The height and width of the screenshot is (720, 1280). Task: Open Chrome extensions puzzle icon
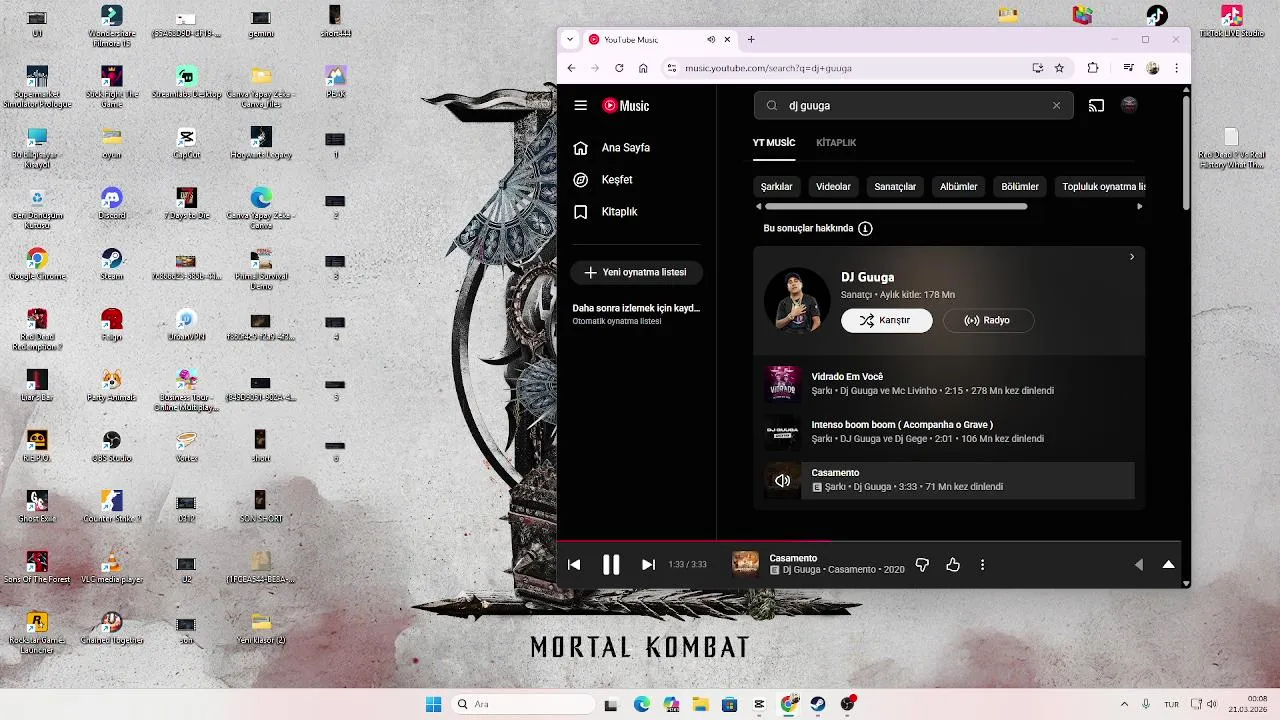click(1092, 68)
